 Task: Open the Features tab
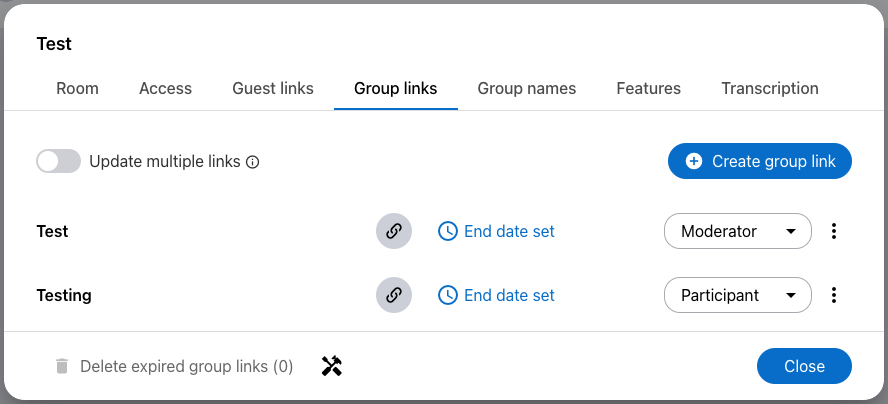tap(648, 88)
